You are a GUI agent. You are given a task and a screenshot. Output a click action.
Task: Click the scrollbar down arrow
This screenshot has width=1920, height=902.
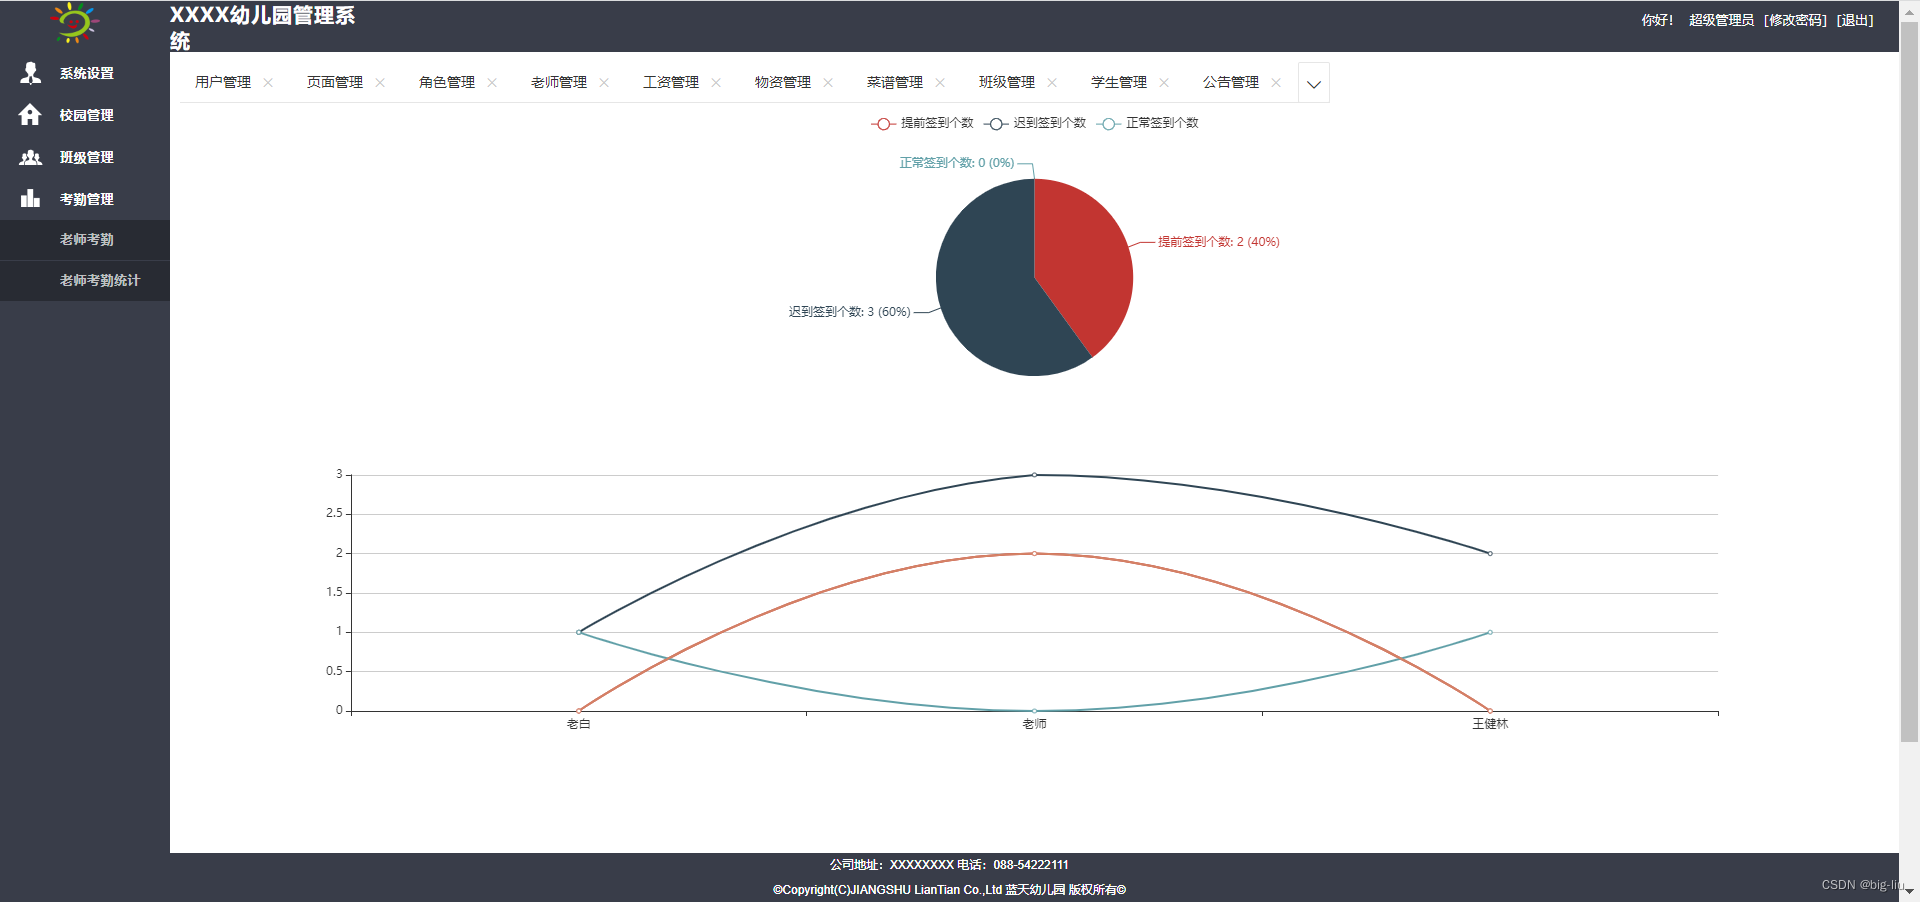pyautogui.click(x=1909, y=891)
